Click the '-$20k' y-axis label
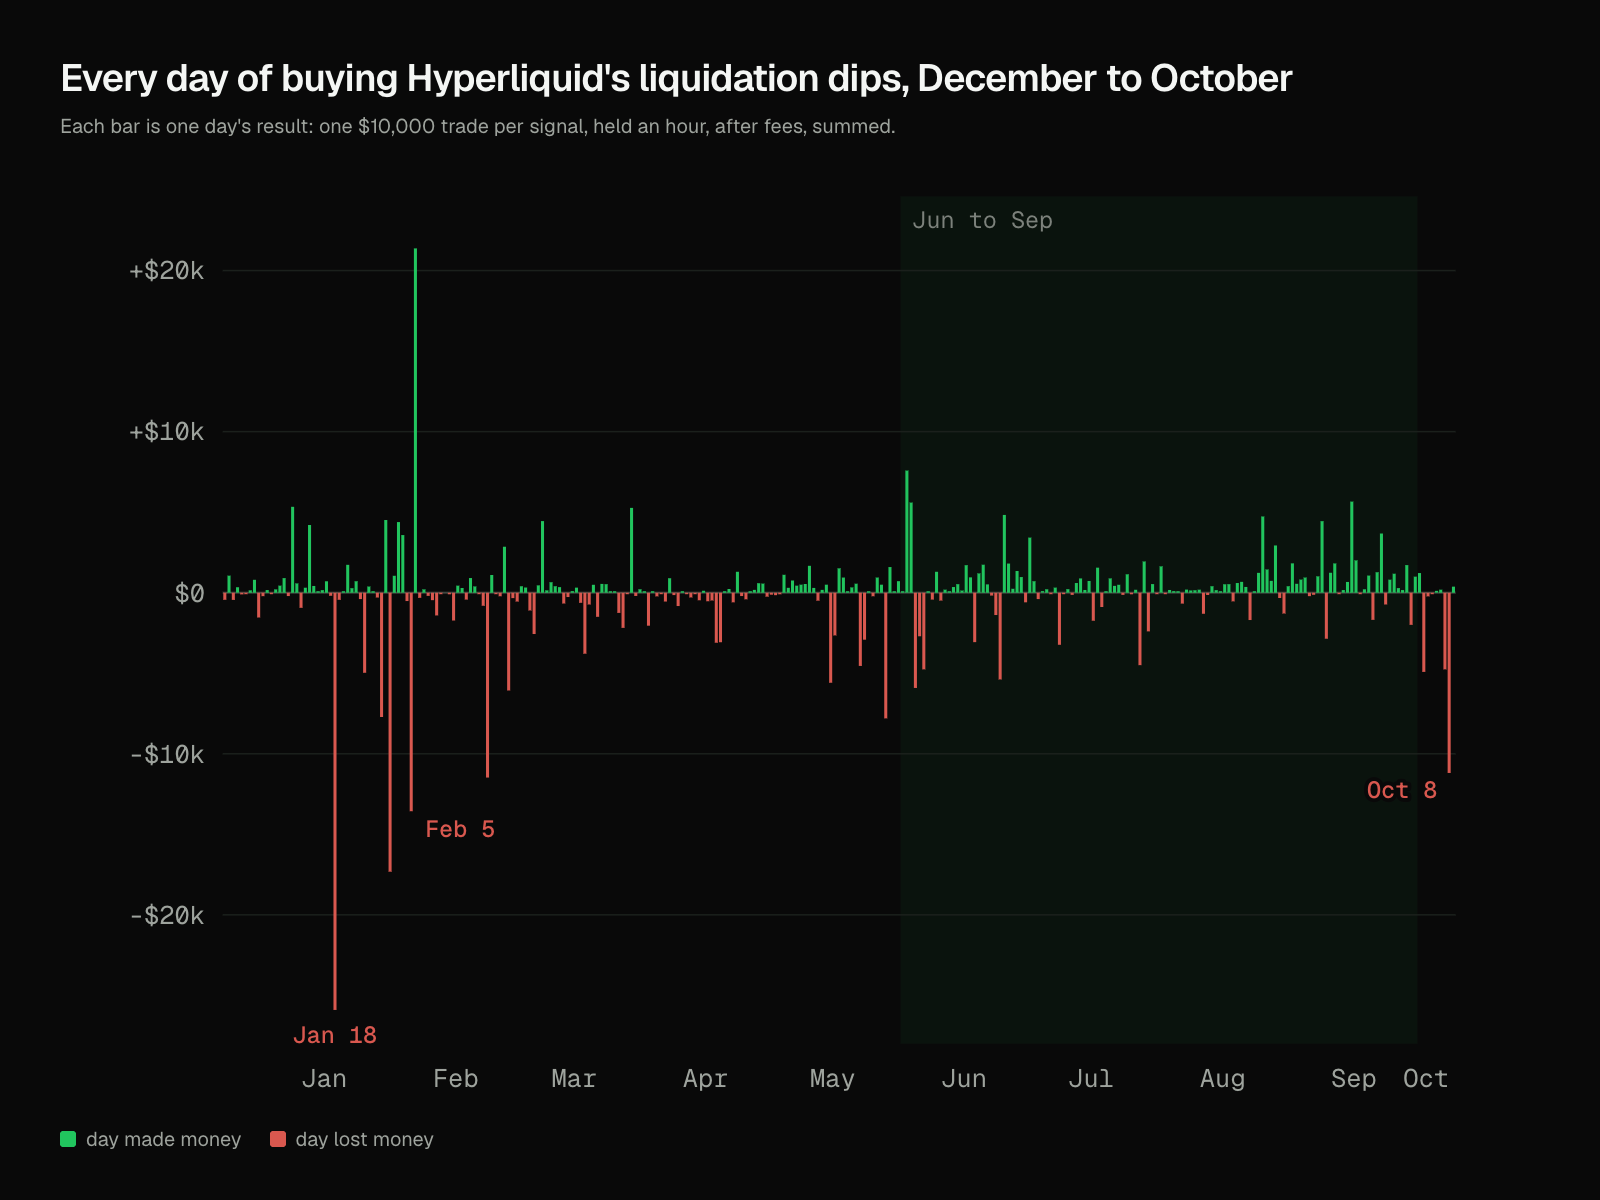Viewport: 1600px width, 1200px height. tap(166, 916)
